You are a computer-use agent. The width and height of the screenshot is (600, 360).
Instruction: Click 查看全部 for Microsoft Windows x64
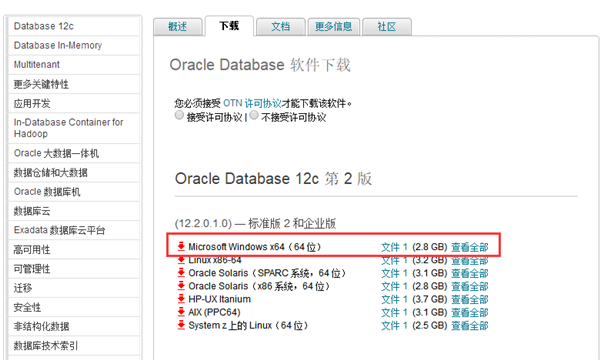coord(470,247)
